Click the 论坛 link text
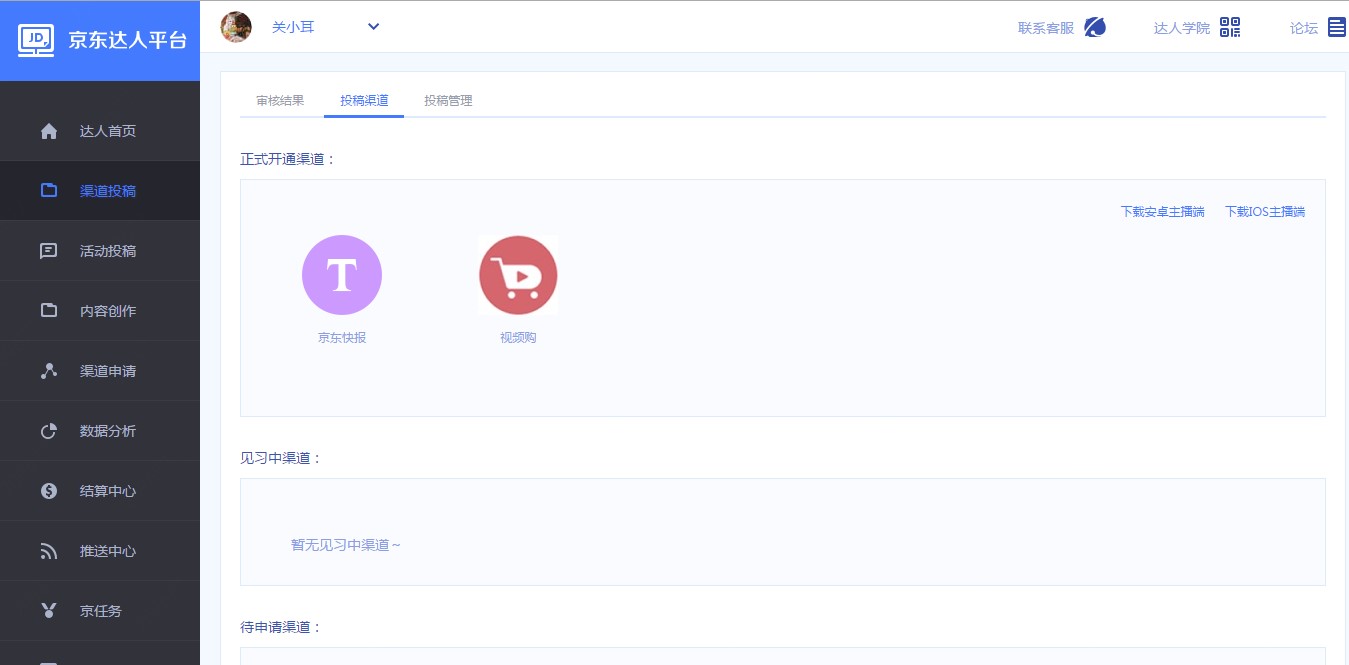 point(1304,28)
